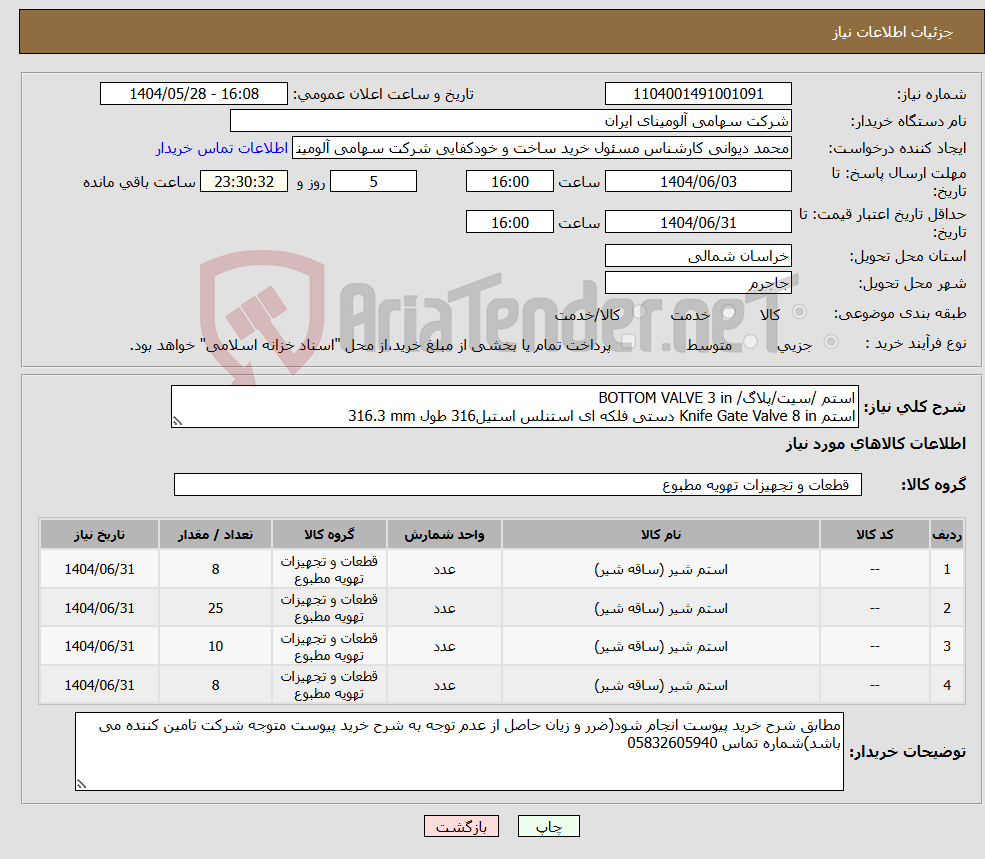Viewport: 985px width, 859px height.
Task: Select the جزیی purchase type radio
Action: (x=830, y=342)
